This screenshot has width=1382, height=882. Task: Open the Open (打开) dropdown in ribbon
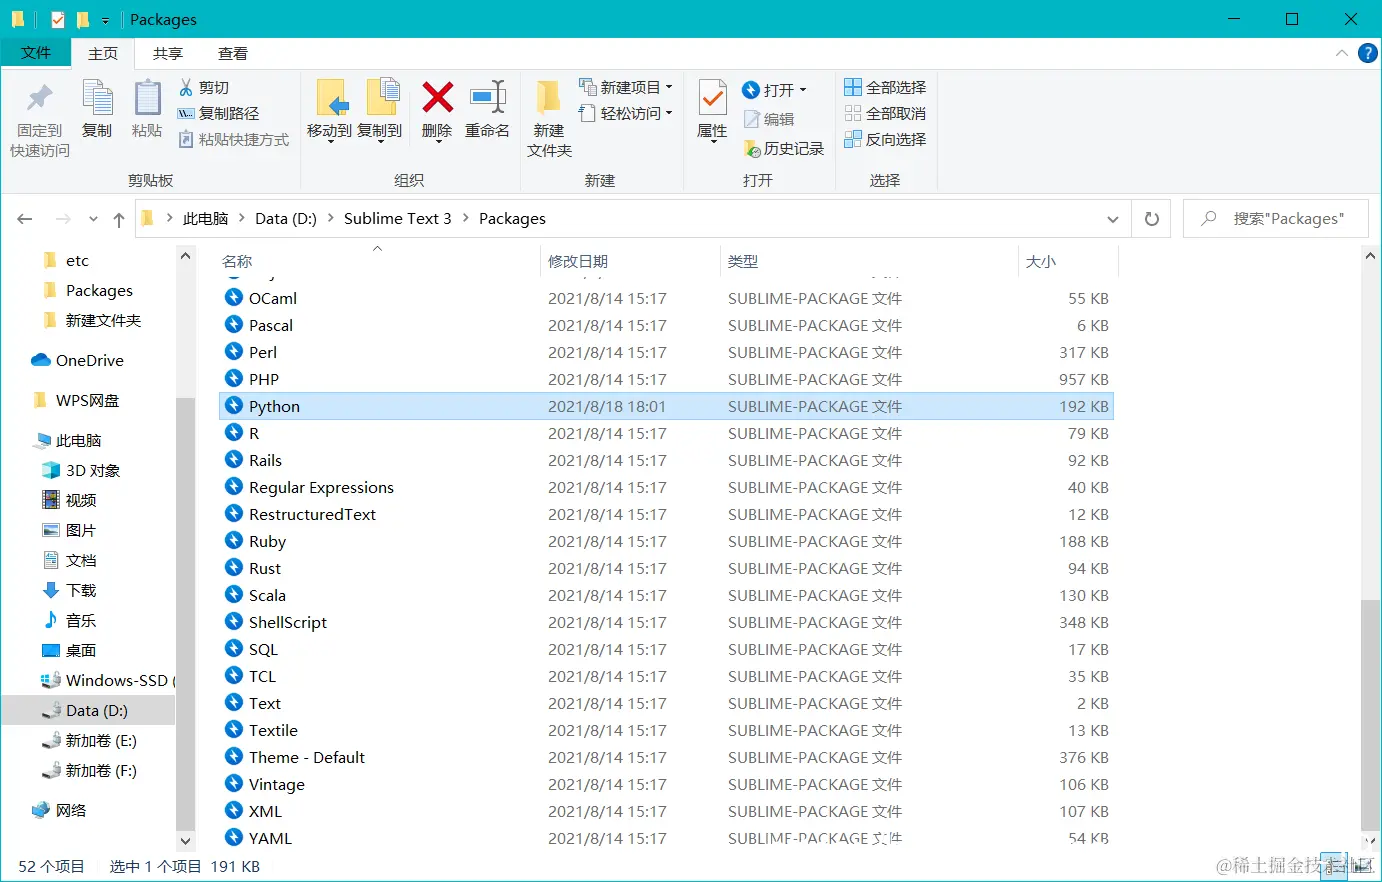[x=775, y=90]
